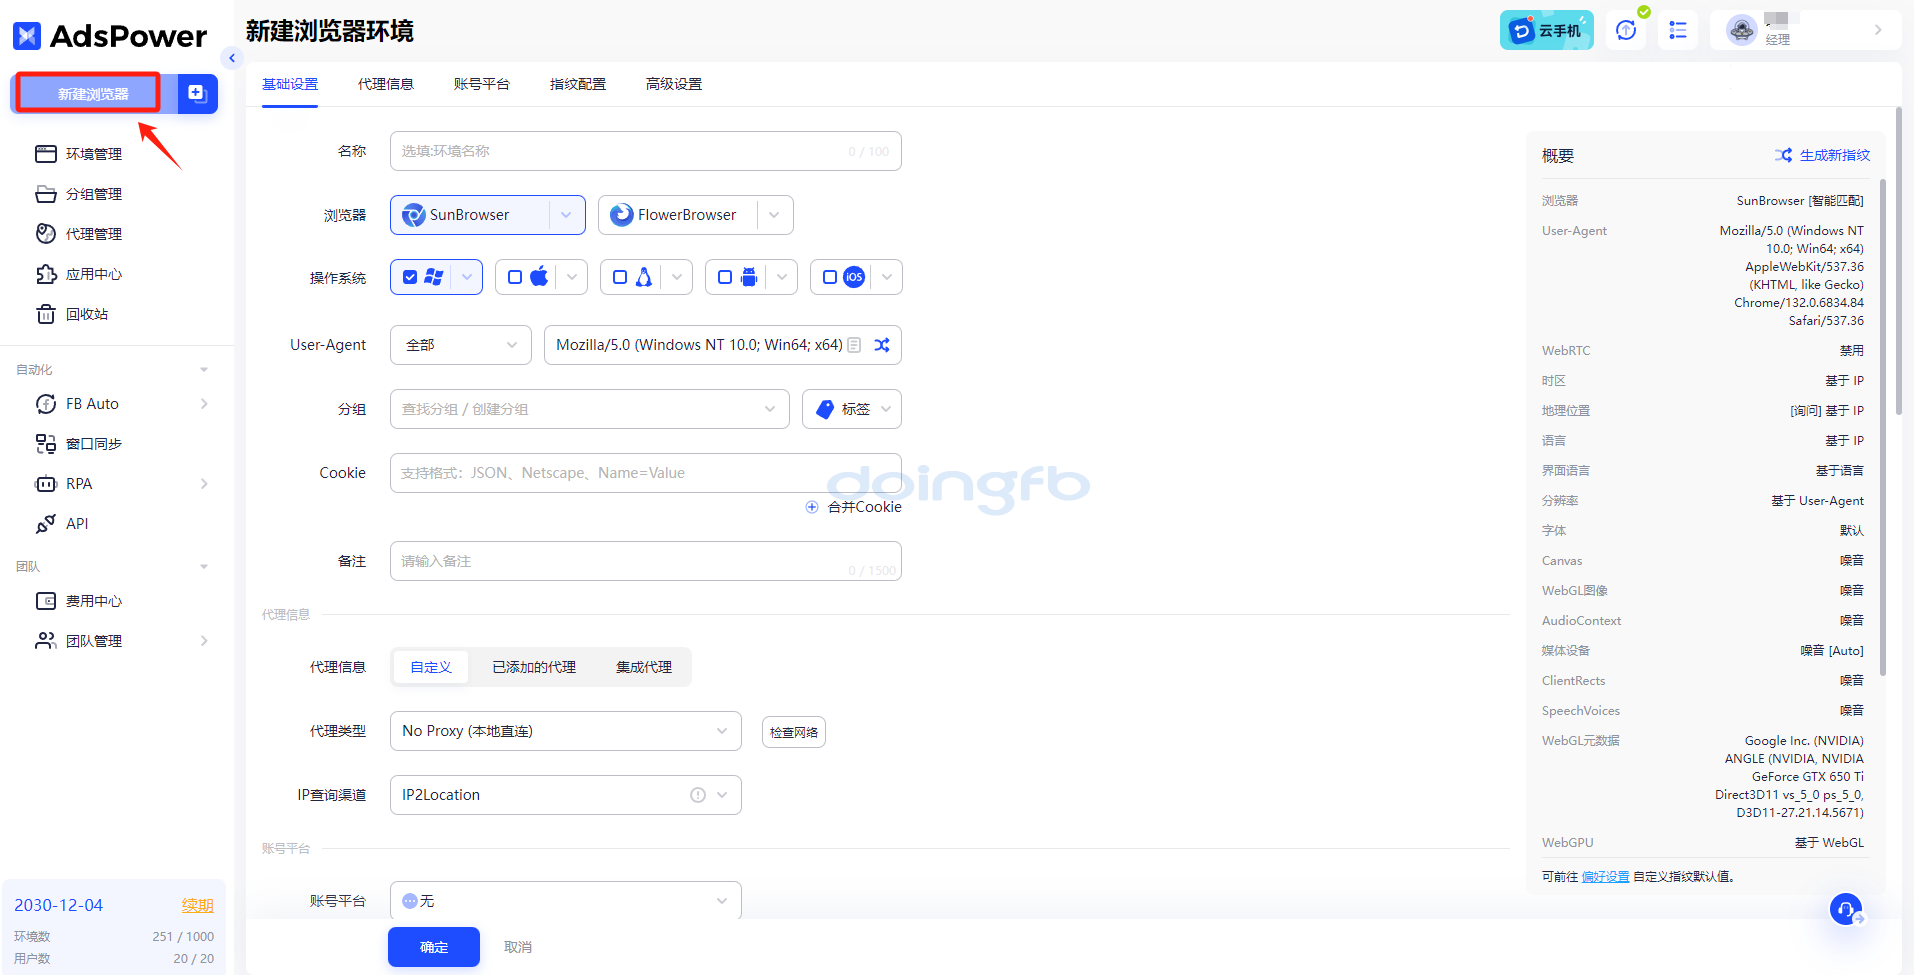Click the 备注 remarks field
Viewport: 1914px width, 975px height.
[646, 561]
